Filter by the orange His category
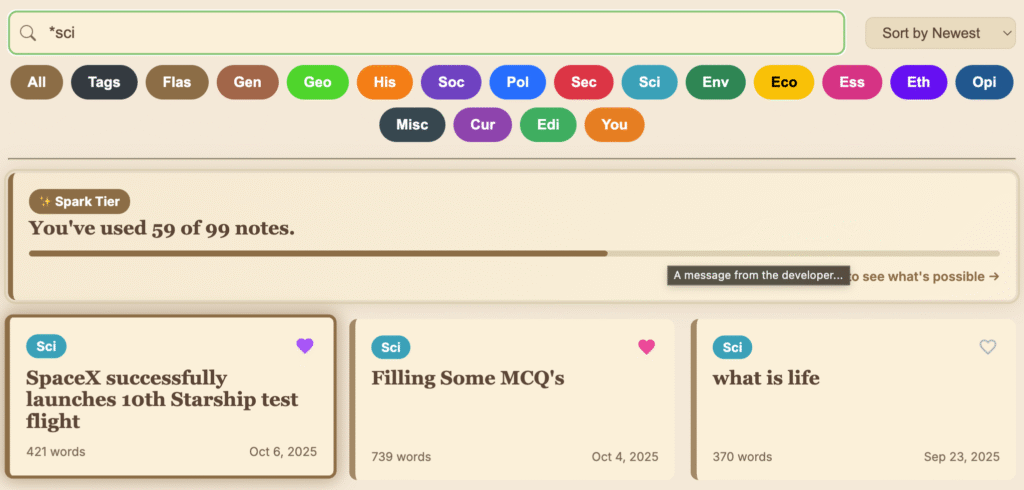 (x=385, y=82)
